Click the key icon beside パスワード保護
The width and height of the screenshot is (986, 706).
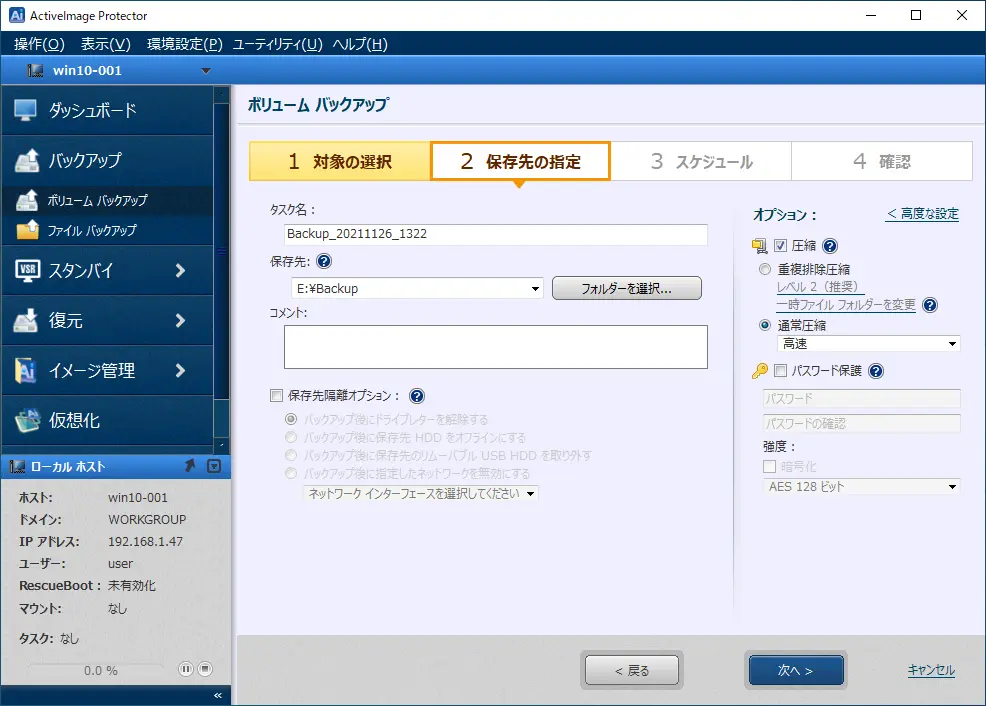coord(760,371)
